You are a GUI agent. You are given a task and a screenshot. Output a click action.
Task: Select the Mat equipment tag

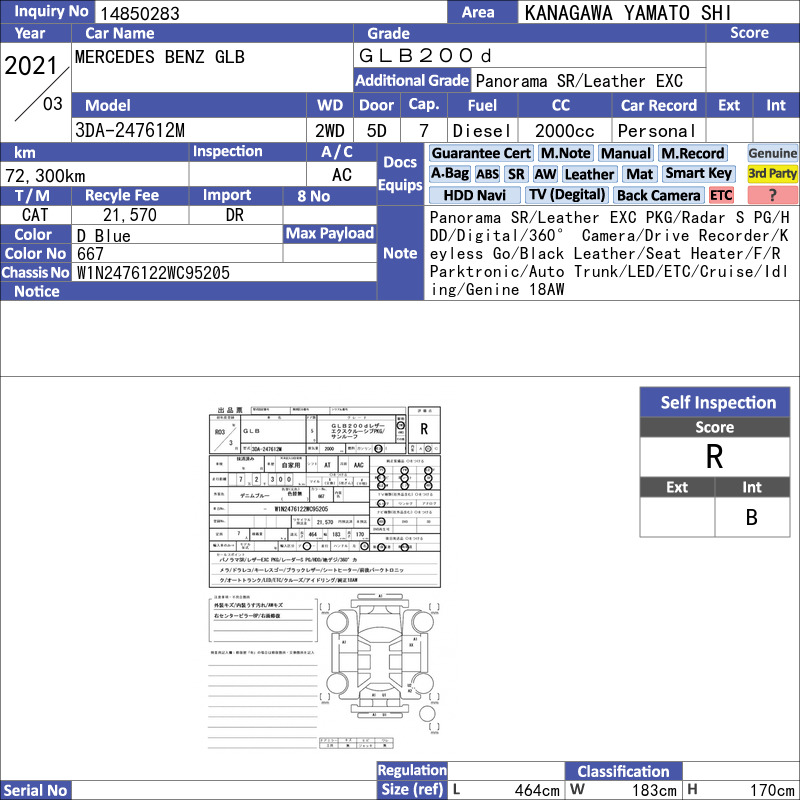click(639, 174)
